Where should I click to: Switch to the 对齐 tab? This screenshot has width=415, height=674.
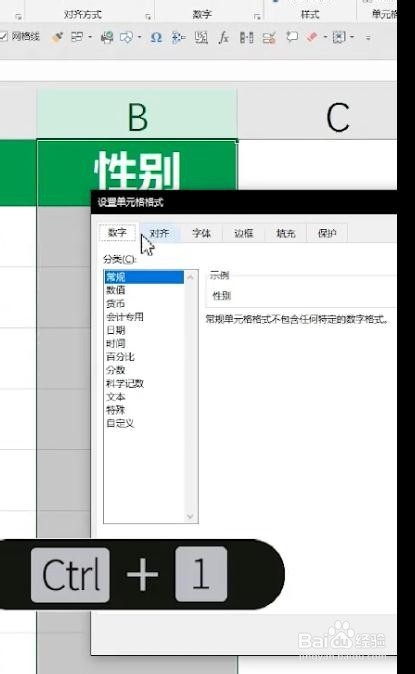click(x=159, y=233)
